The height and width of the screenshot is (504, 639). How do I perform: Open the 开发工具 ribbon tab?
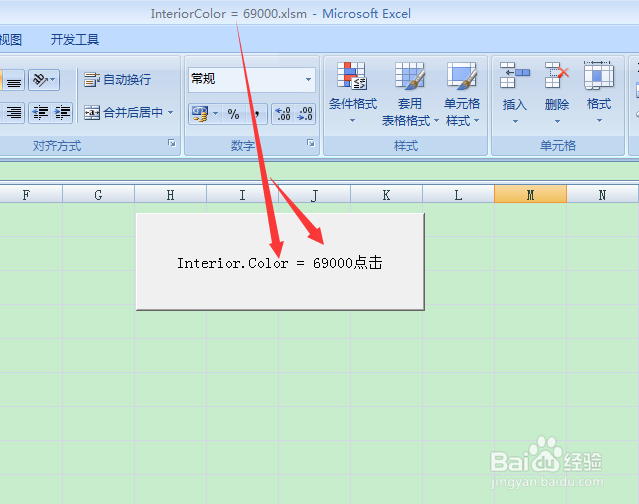(75, 40)
